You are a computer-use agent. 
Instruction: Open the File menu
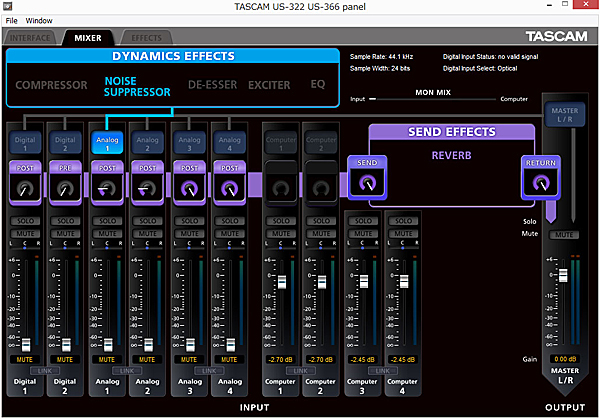[11, 20]
